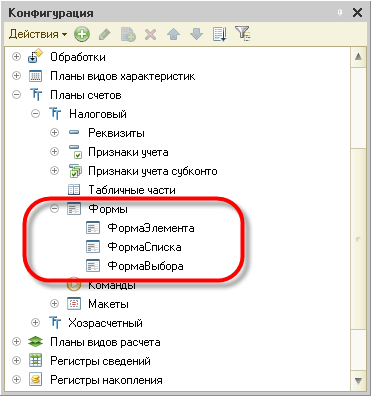Click the Copy object toolbar icon

tap(128, 34)
